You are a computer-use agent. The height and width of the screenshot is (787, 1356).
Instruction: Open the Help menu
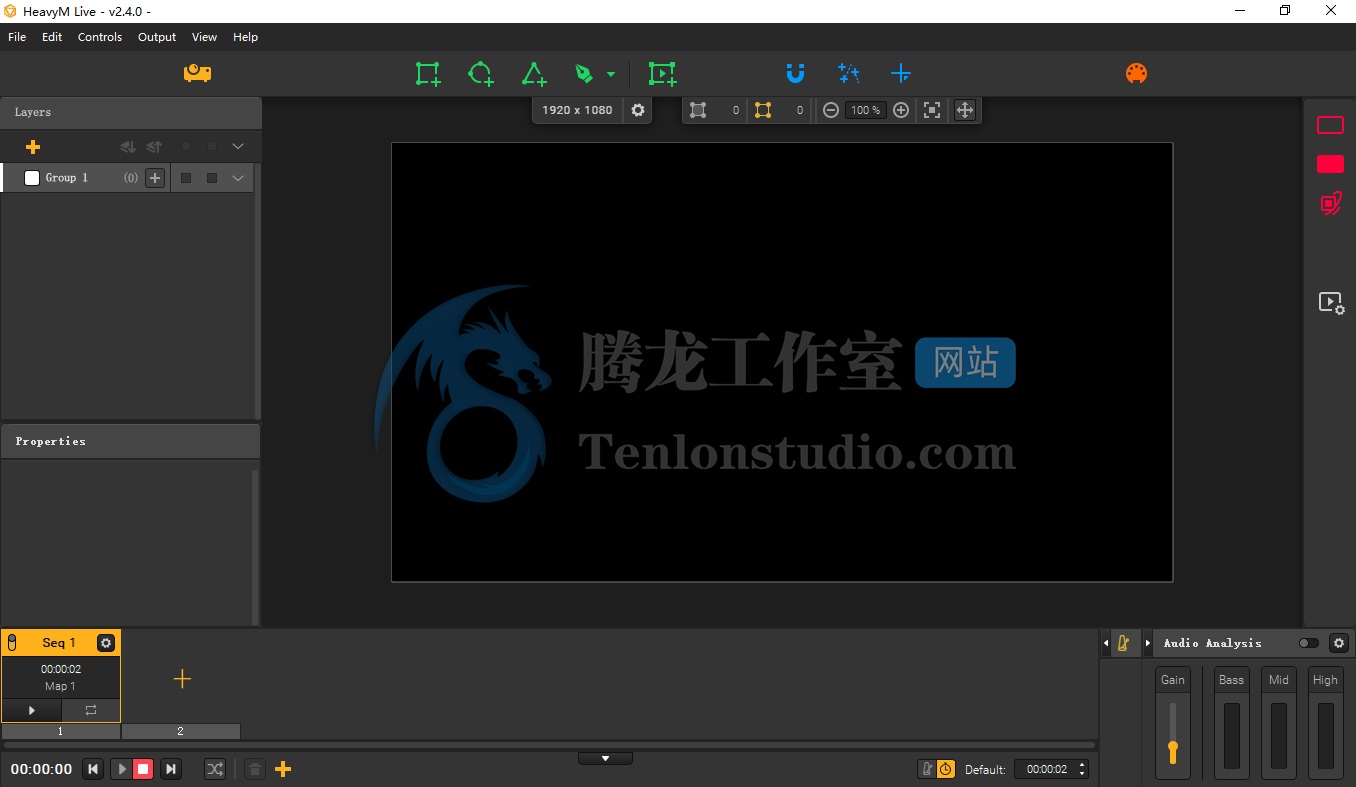(x=245, y=37)
